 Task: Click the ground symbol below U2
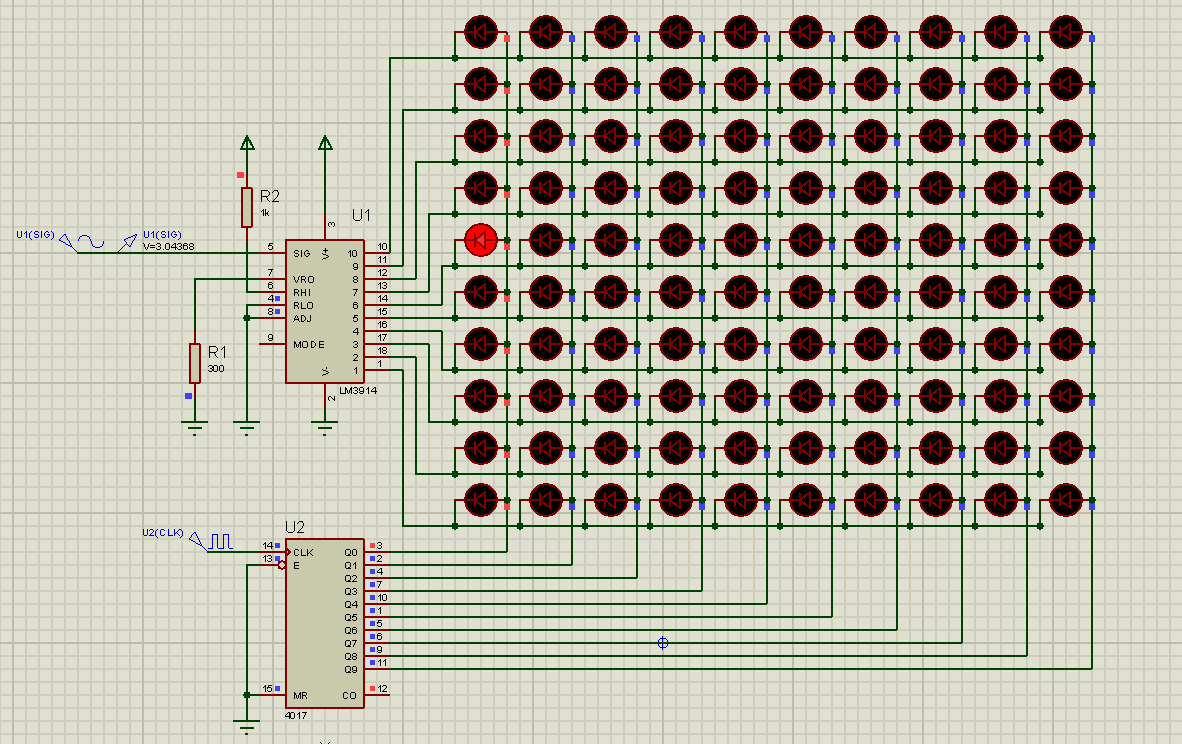247,727
